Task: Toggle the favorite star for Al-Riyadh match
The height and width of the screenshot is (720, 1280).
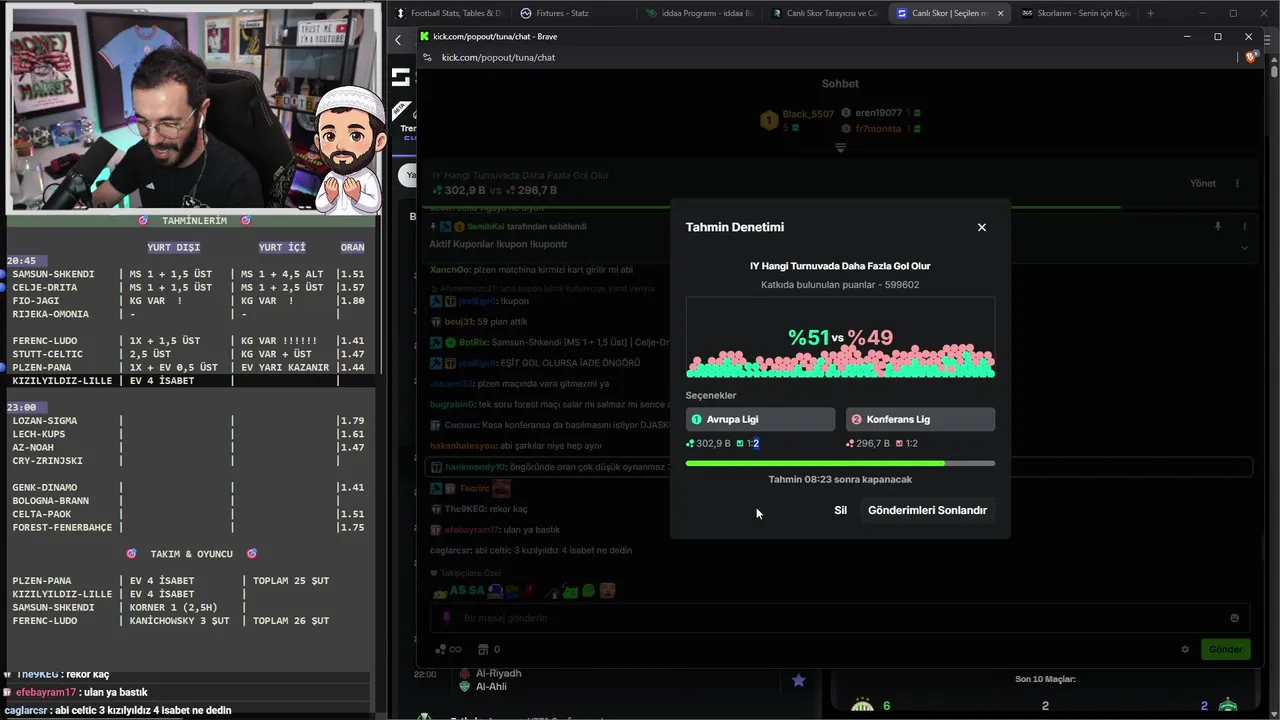Action: point(798,680)
